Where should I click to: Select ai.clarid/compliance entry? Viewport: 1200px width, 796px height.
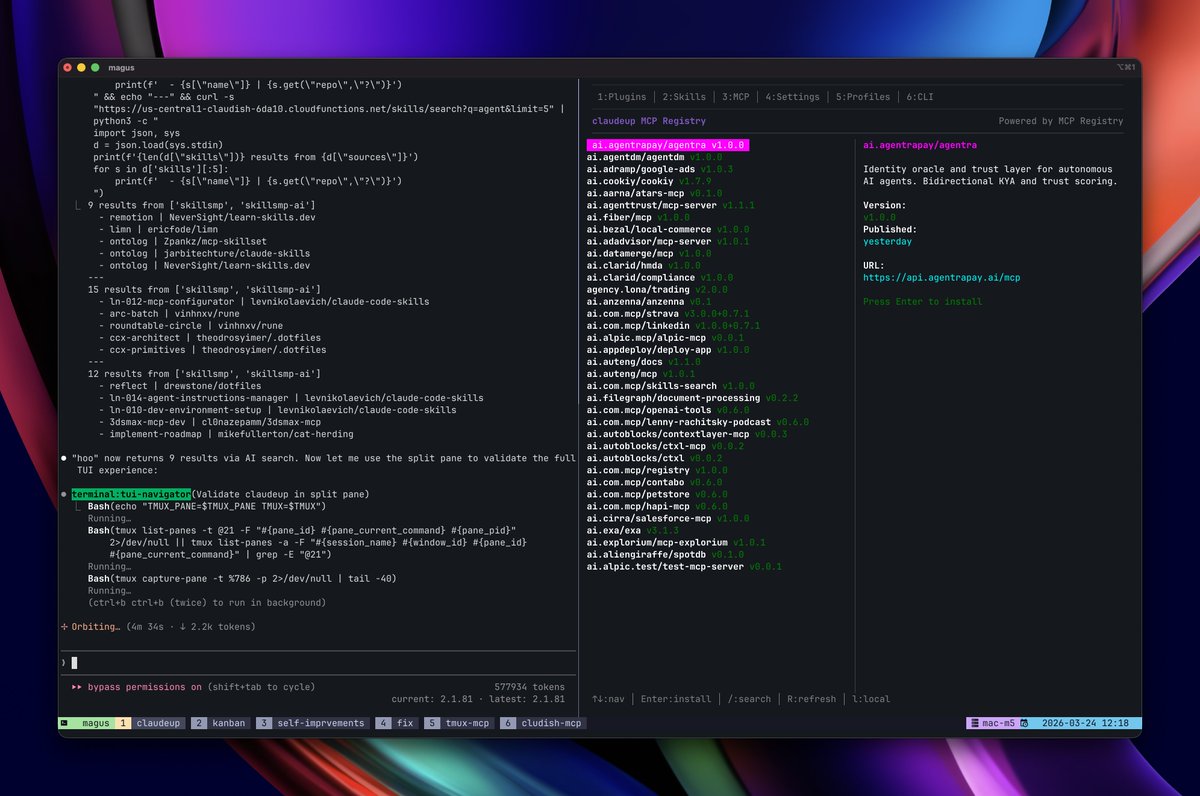tap(660, 277)
